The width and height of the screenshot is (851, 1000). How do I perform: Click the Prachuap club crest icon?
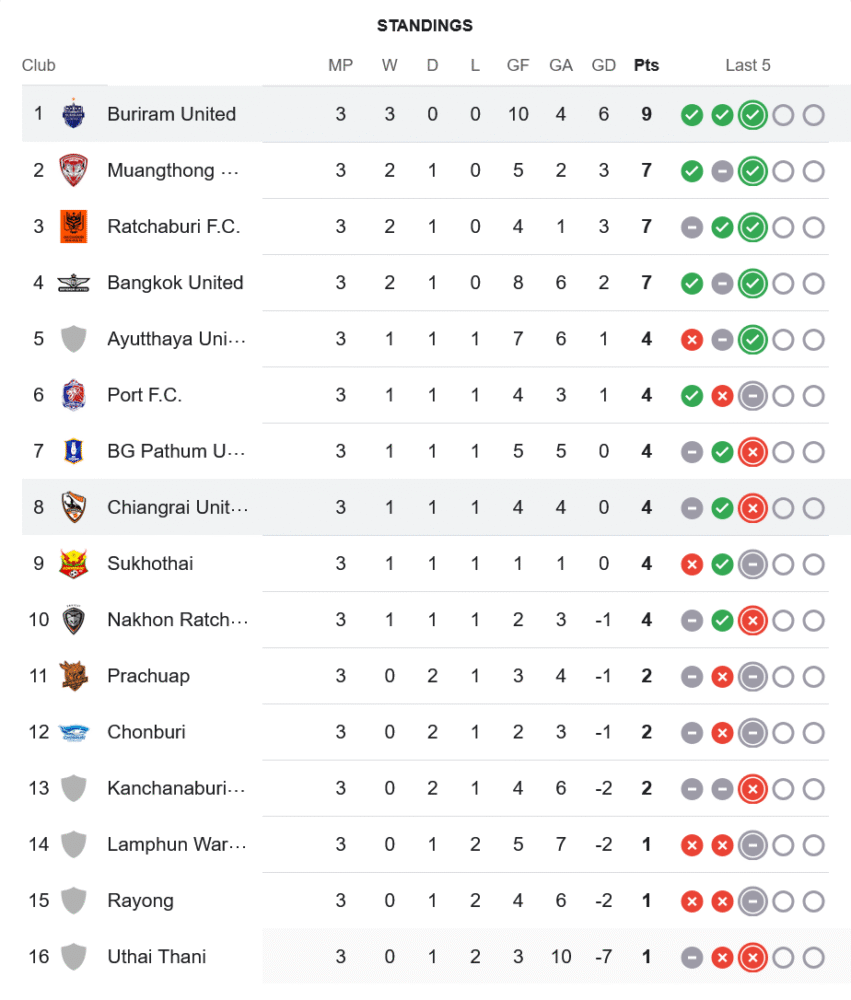point(74,676)
